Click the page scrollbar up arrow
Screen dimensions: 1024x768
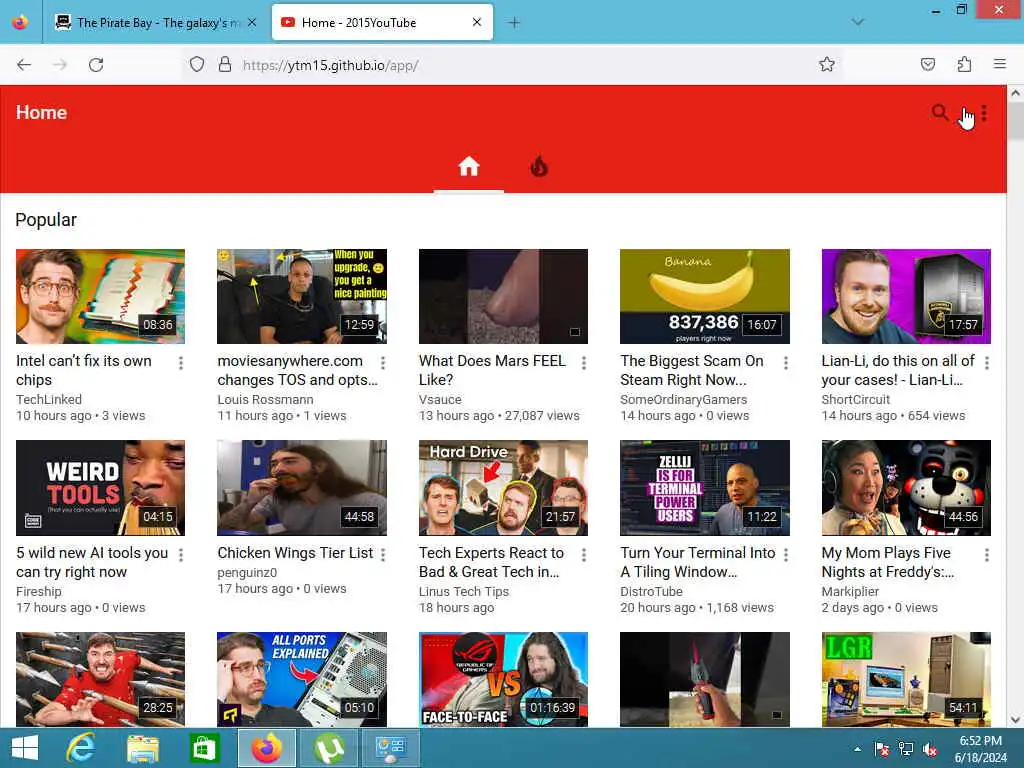pyautogui.click(x=1016, y=93)
